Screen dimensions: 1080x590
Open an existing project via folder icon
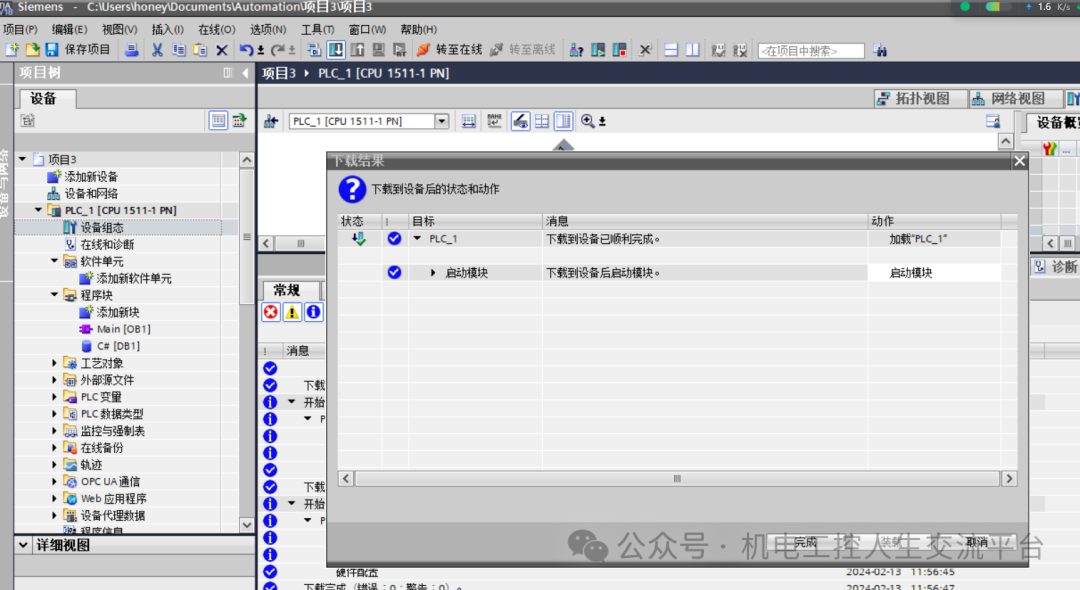32,50
